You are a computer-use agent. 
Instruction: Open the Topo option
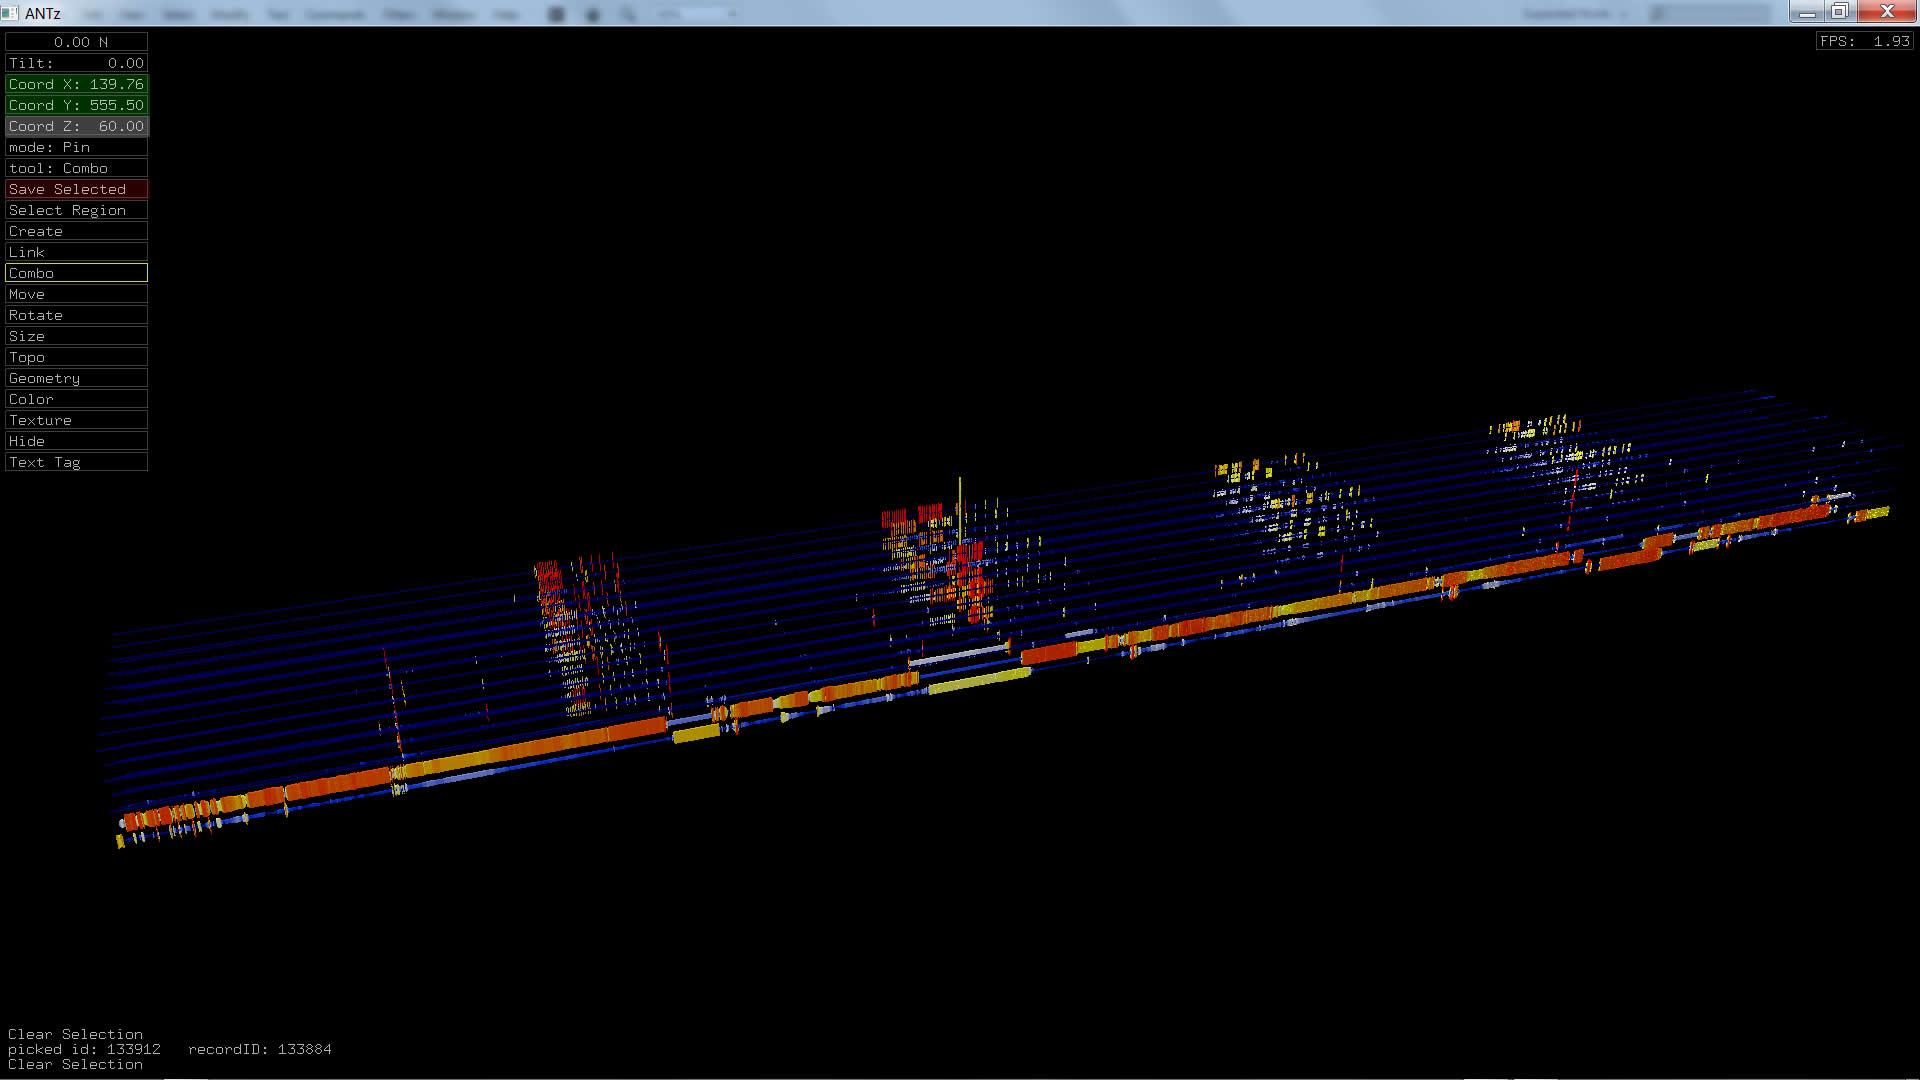click(76, 357)
